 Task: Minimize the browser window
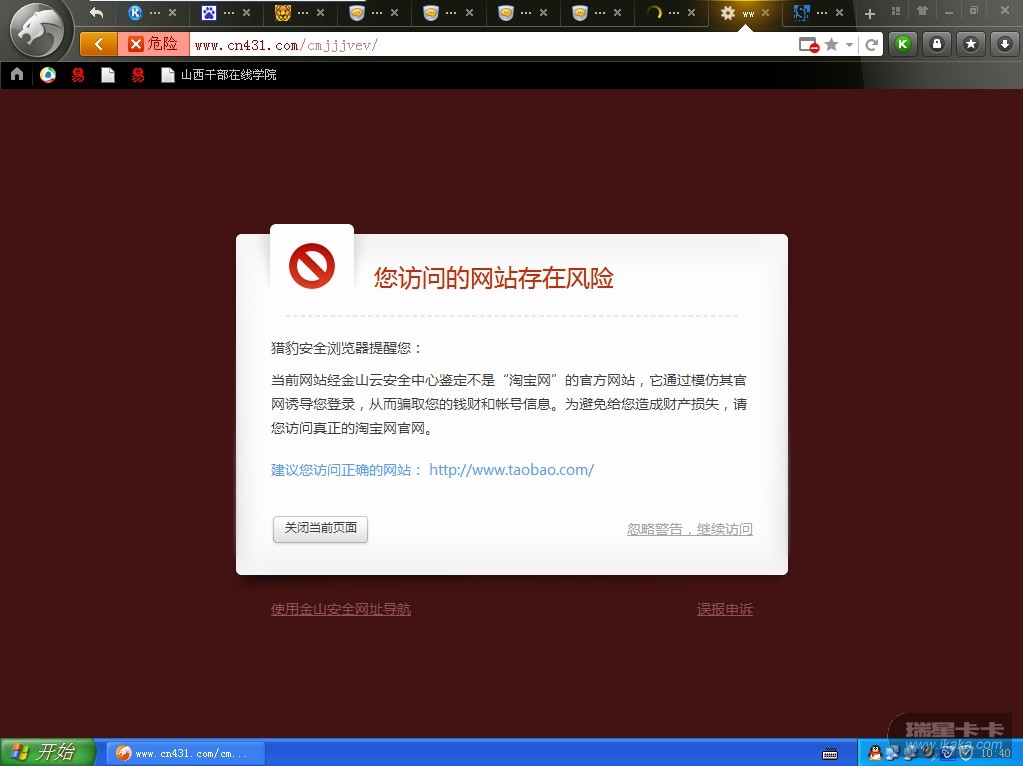tap(949, 12)
